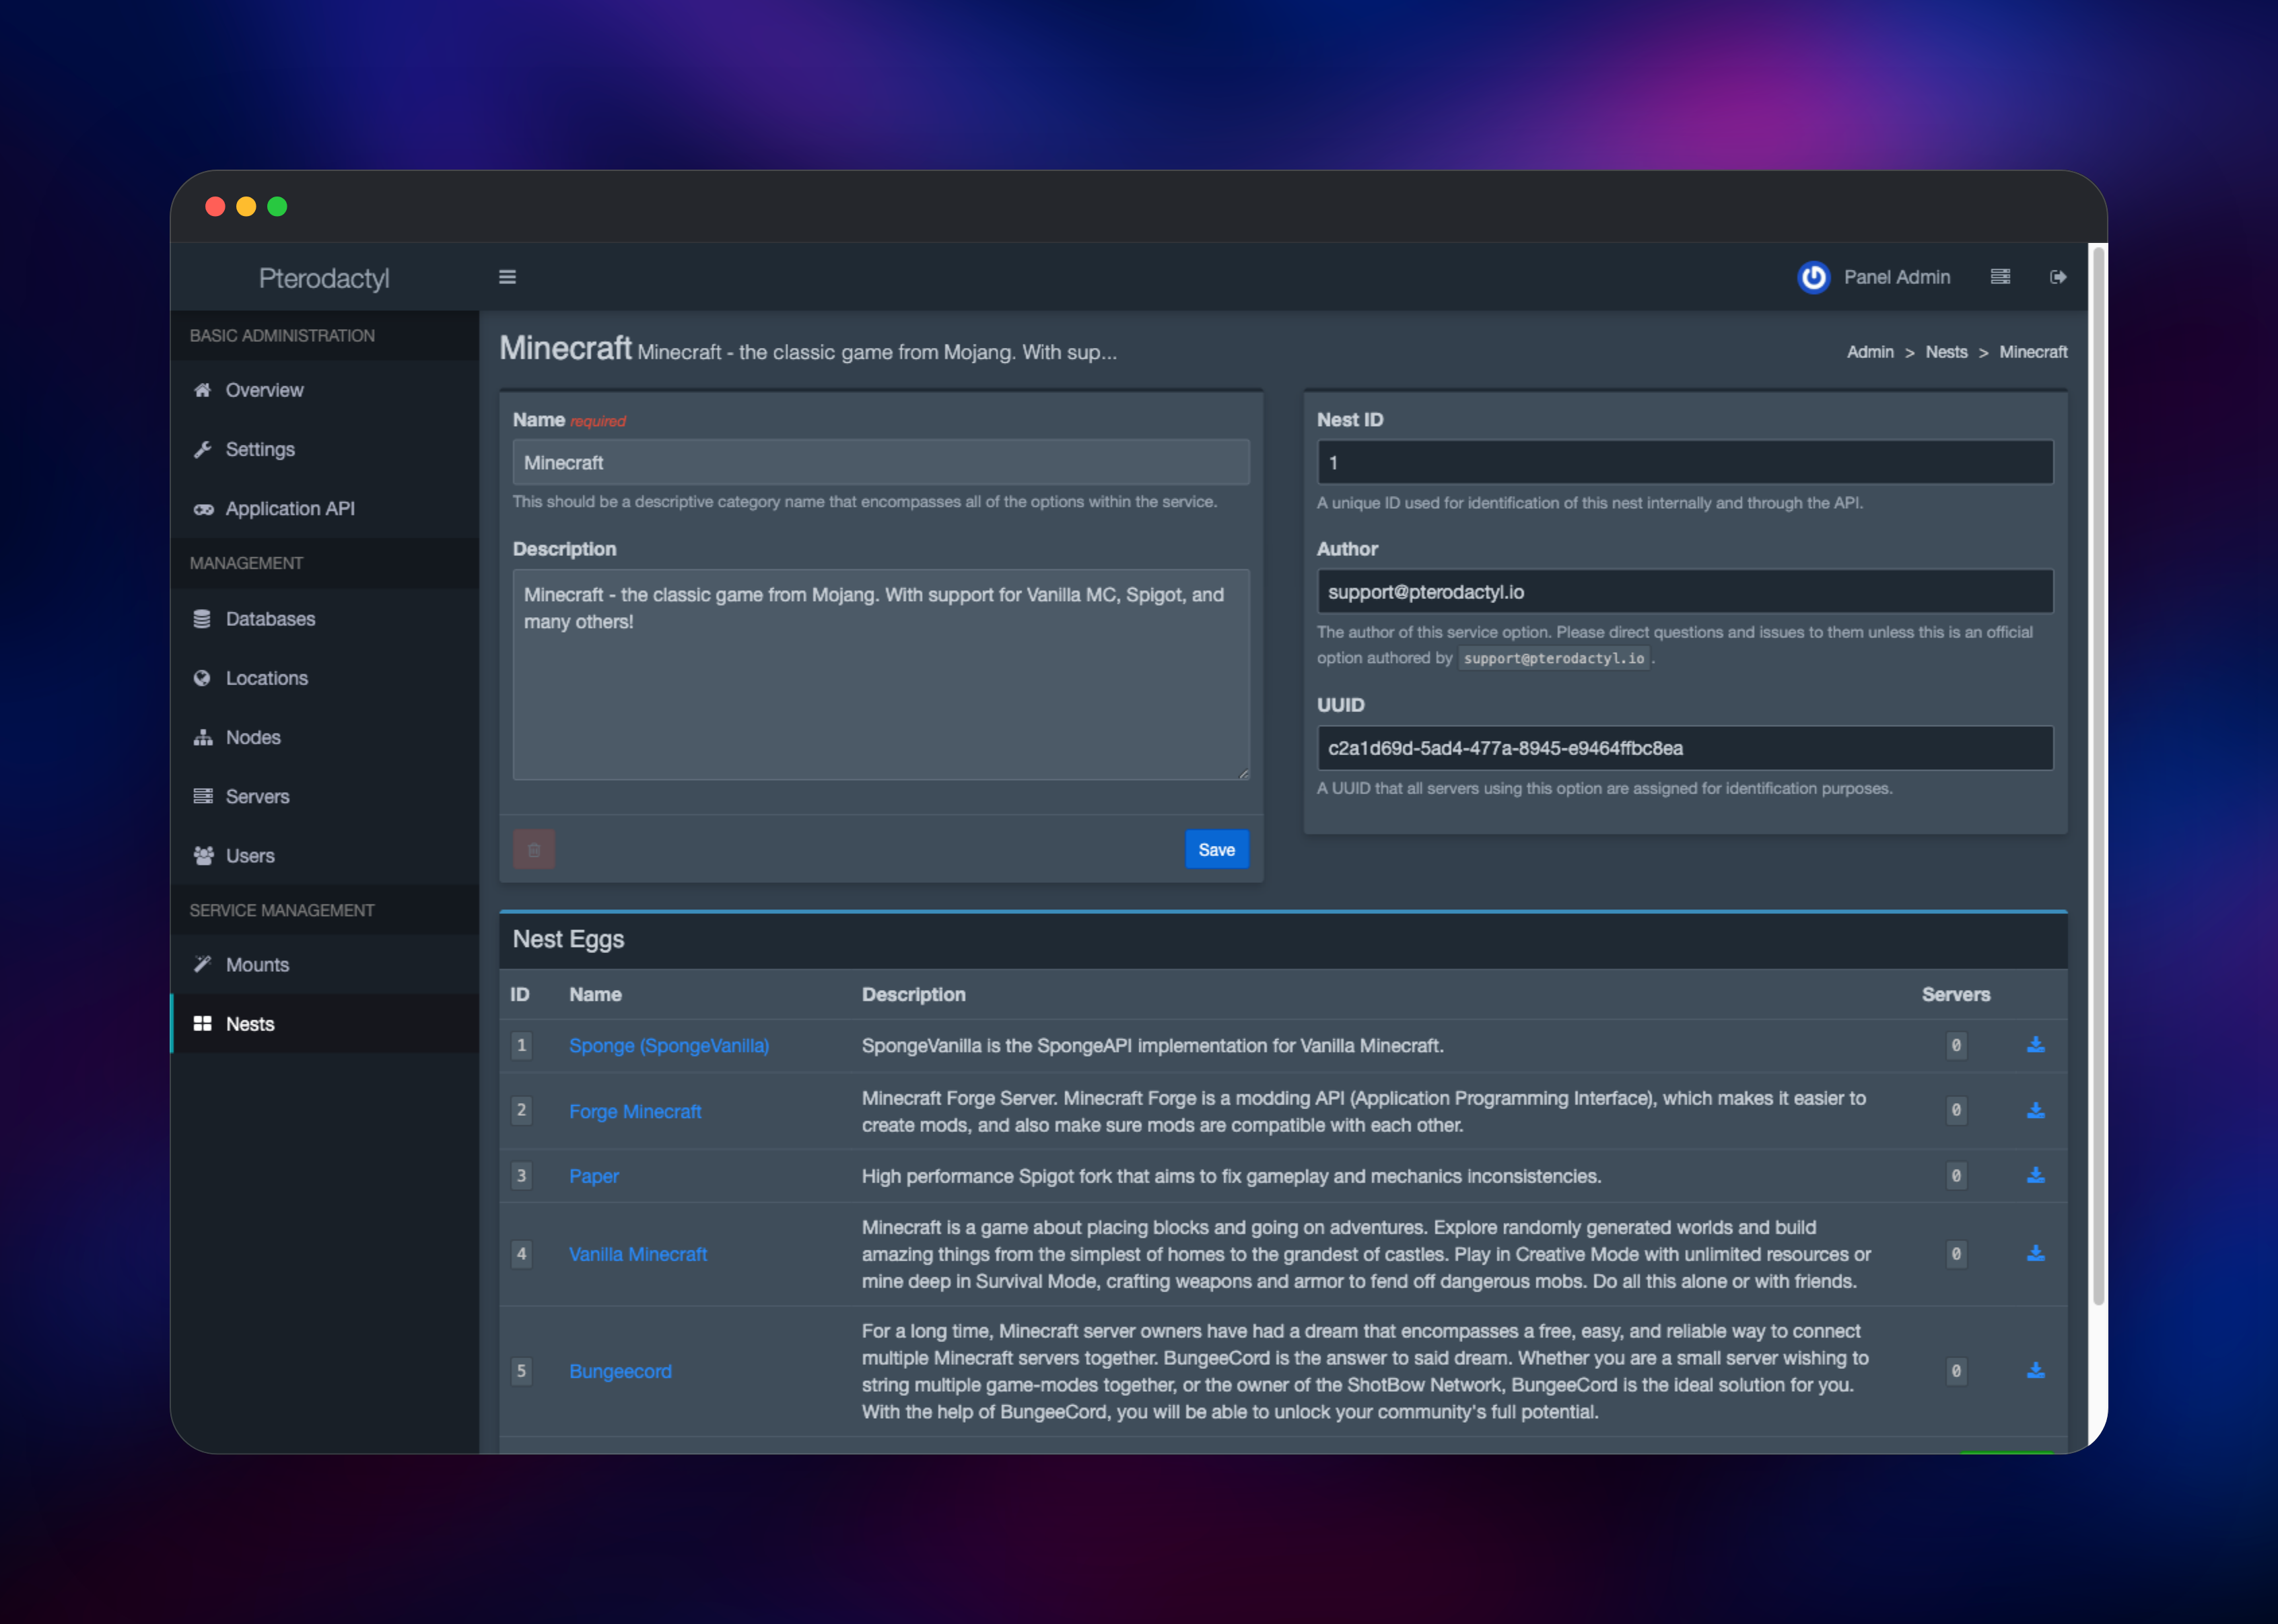Click the Nest ID field
Viewport: 2278px width, 1624px height.
pyautogui.click(x=1685, y=463)
